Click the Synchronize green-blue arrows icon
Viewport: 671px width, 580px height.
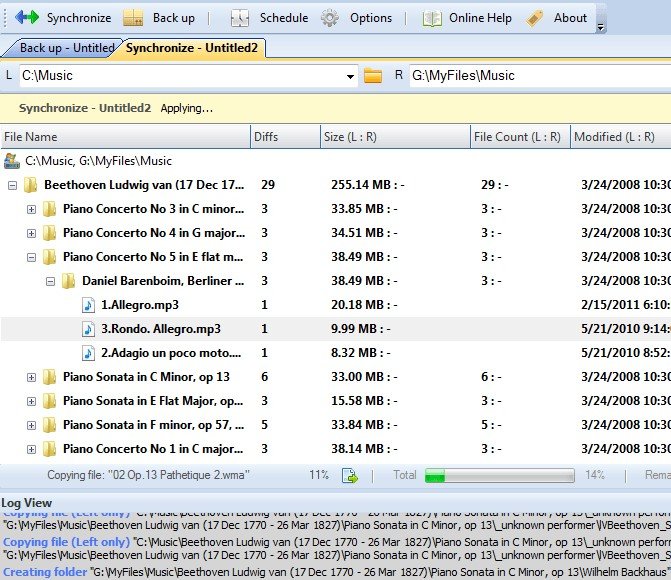pos(27,18)
